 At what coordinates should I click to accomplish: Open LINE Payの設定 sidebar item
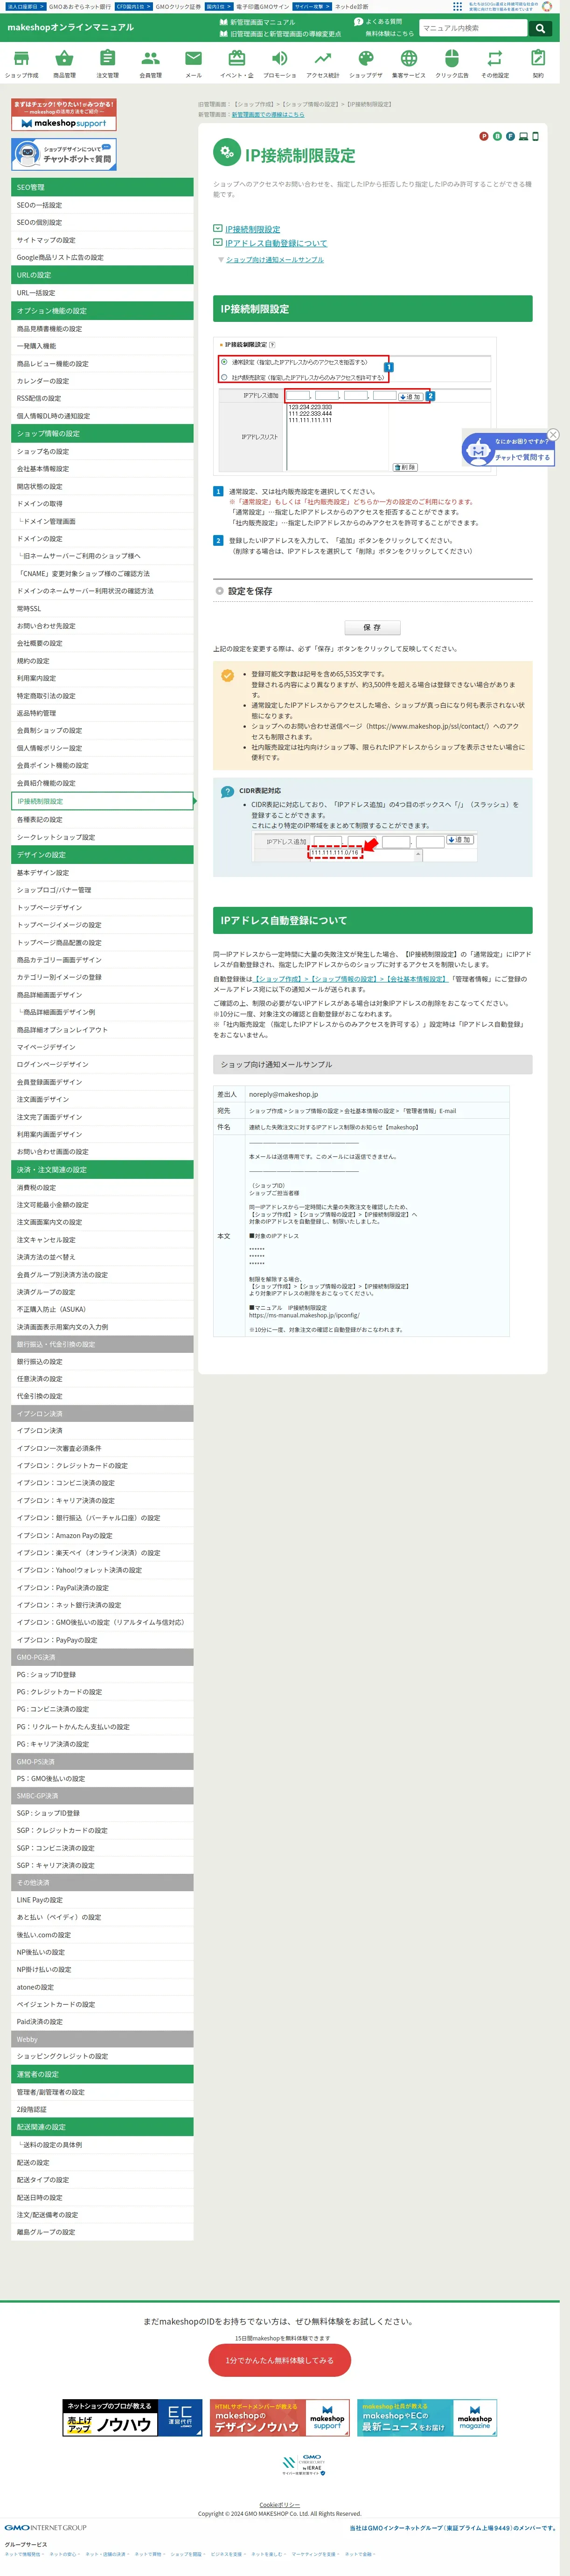coord(102,1899)
